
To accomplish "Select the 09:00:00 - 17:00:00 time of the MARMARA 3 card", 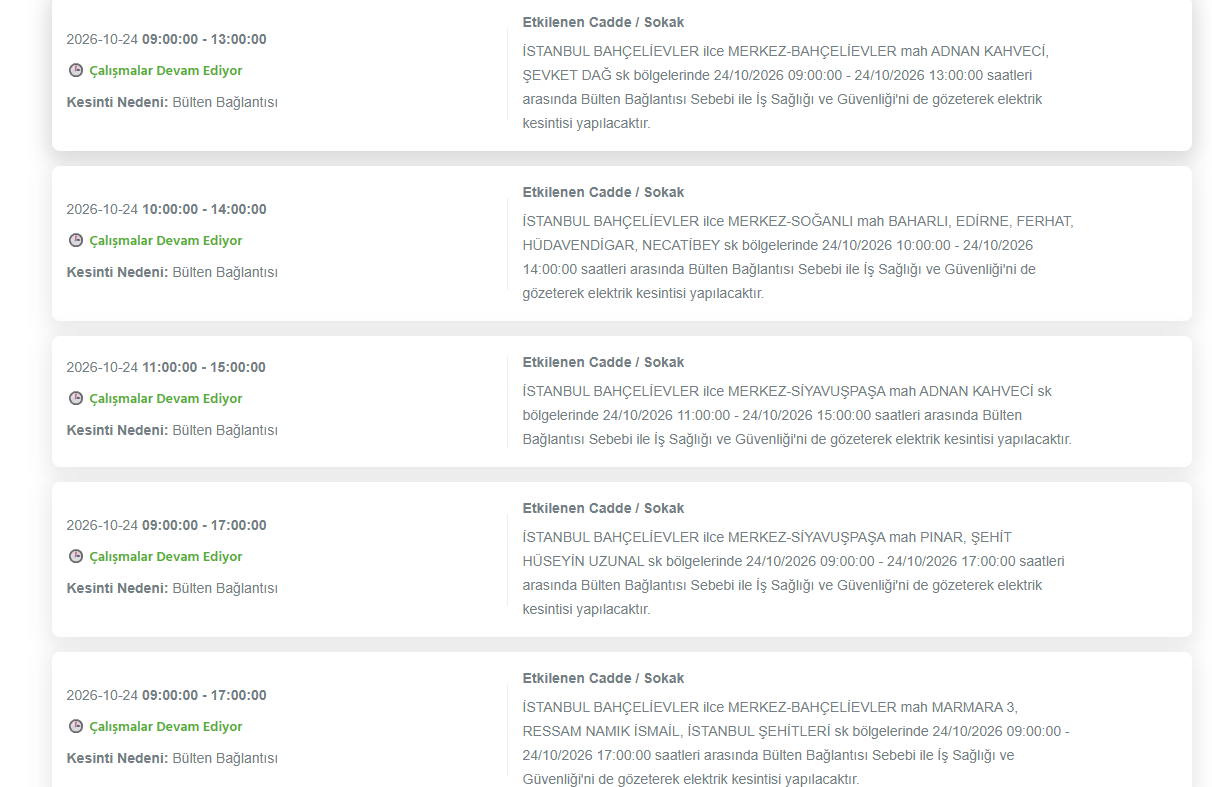I will (x=204, y=695).
